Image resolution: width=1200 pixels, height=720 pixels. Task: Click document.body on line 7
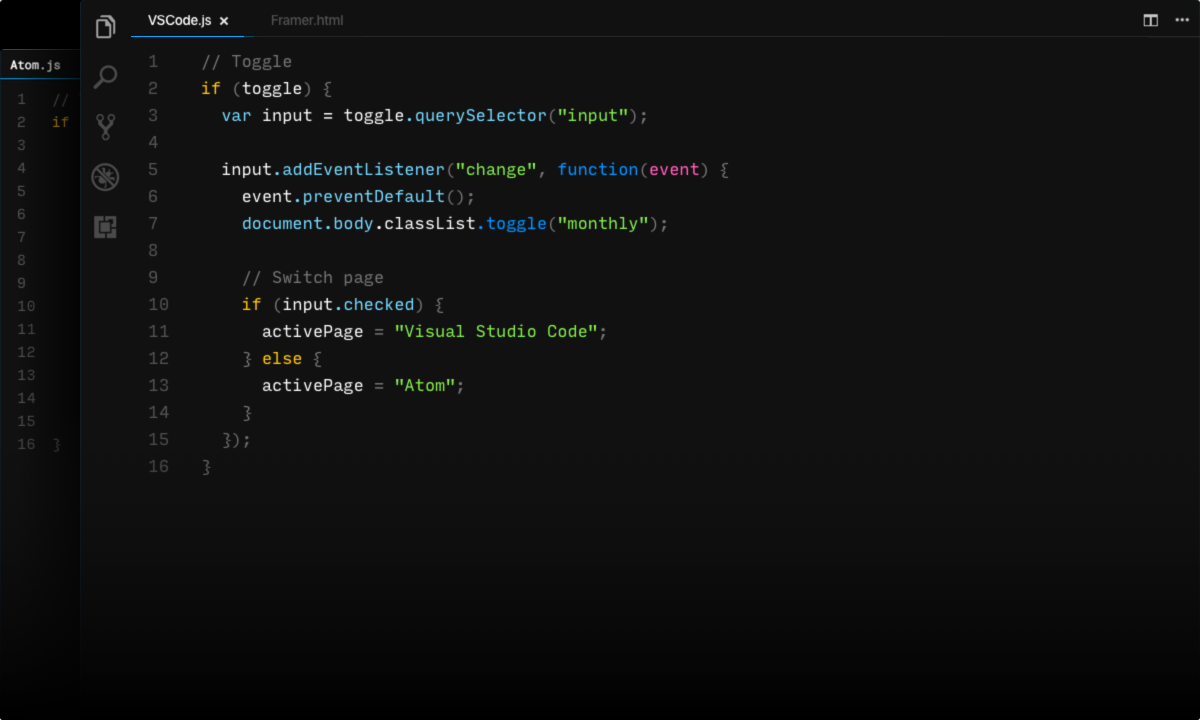coord(307,224)
